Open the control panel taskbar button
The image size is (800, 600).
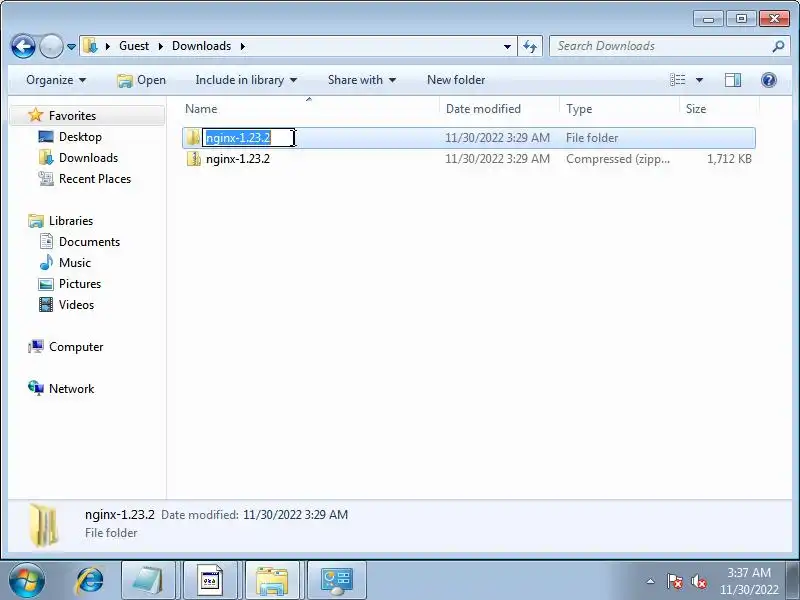tap(337, 581)
